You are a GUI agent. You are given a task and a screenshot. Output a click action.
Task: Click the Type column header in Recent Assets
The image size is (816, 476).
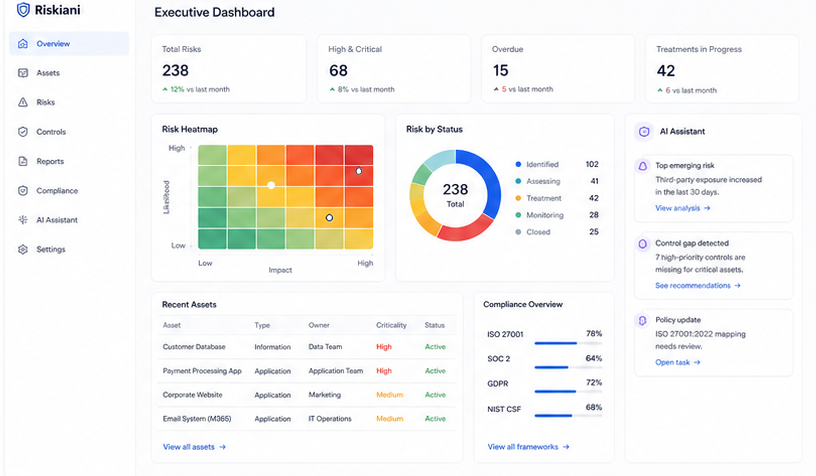coord(262,325)
